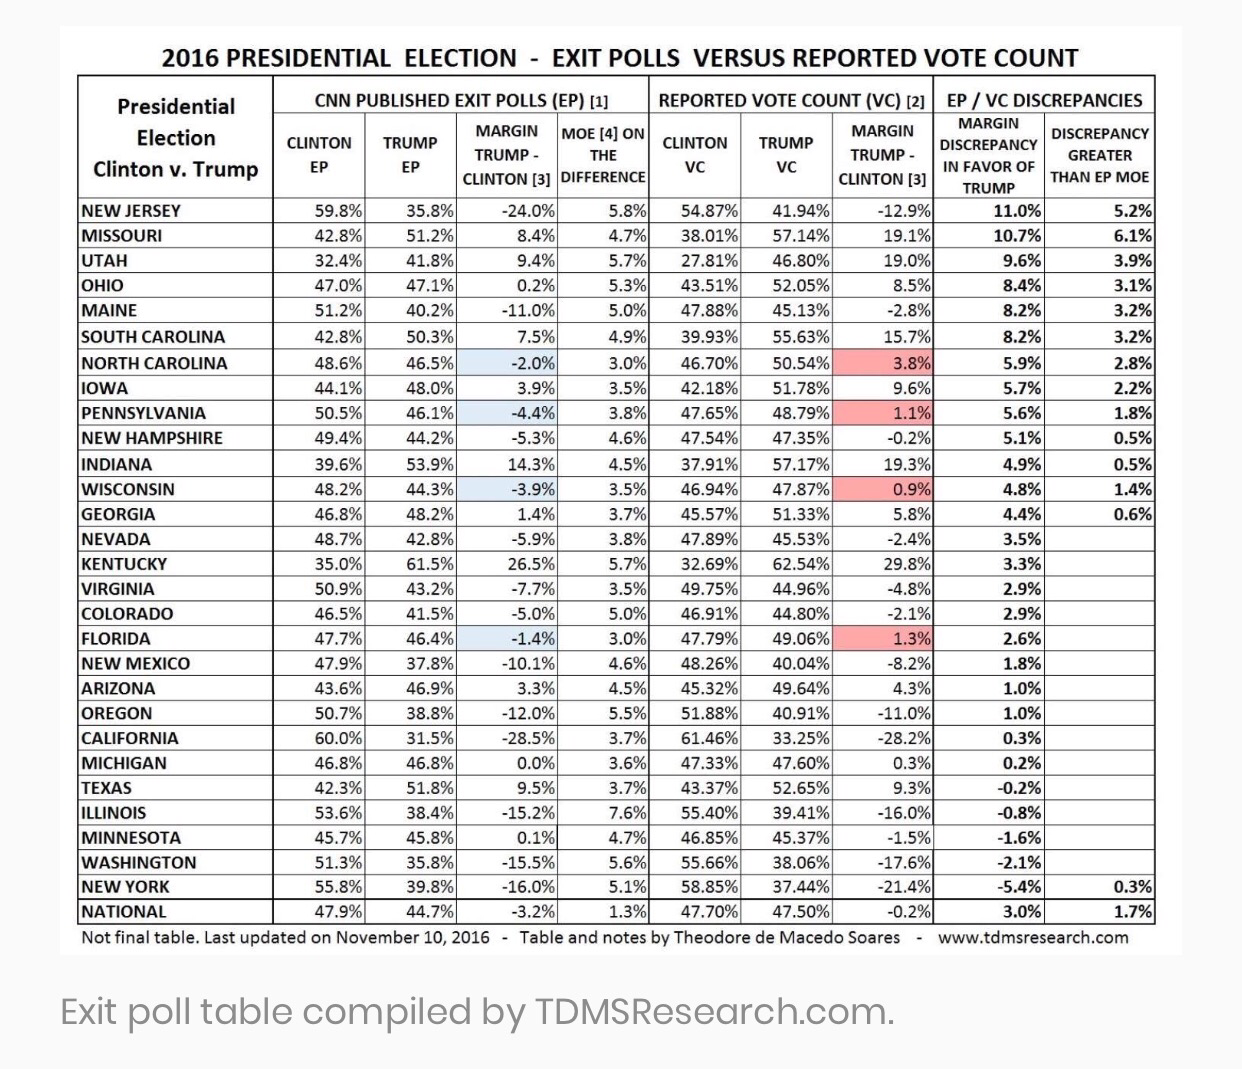Click the www.tdmsresearch.com address in table footer
This screenshot has height=1069, width=1242.
click(1032, 937)
